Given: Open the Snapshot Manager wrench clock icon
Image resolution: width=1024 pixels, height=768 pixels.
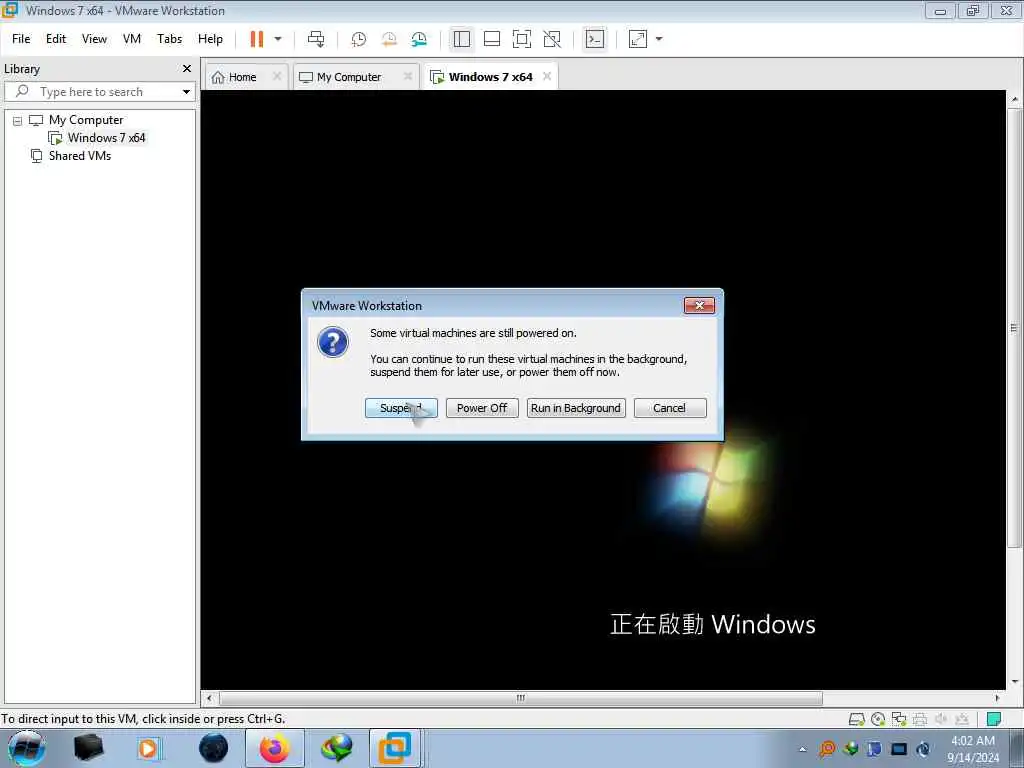Looking at the screenshot, I should 419,39.
